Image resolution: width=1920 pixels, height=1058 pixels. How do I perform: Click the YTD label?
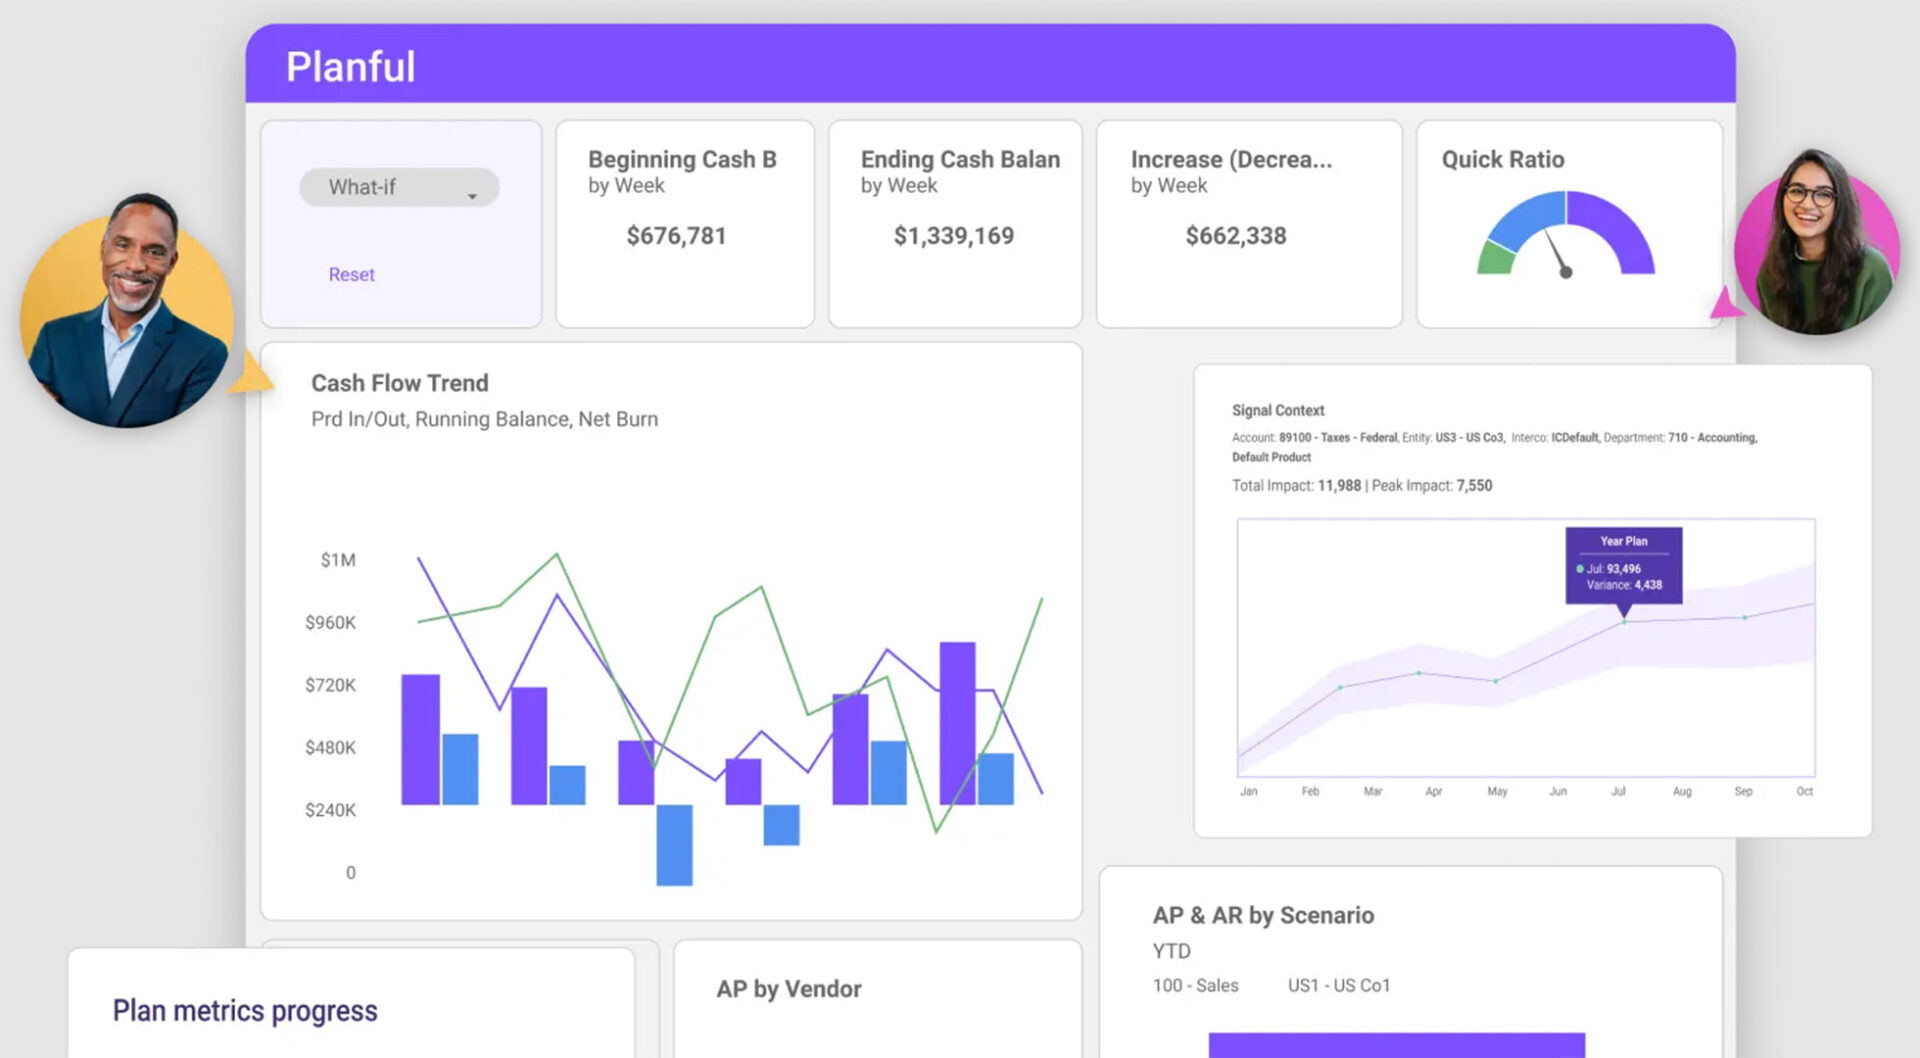click(x=1171, y=951)
